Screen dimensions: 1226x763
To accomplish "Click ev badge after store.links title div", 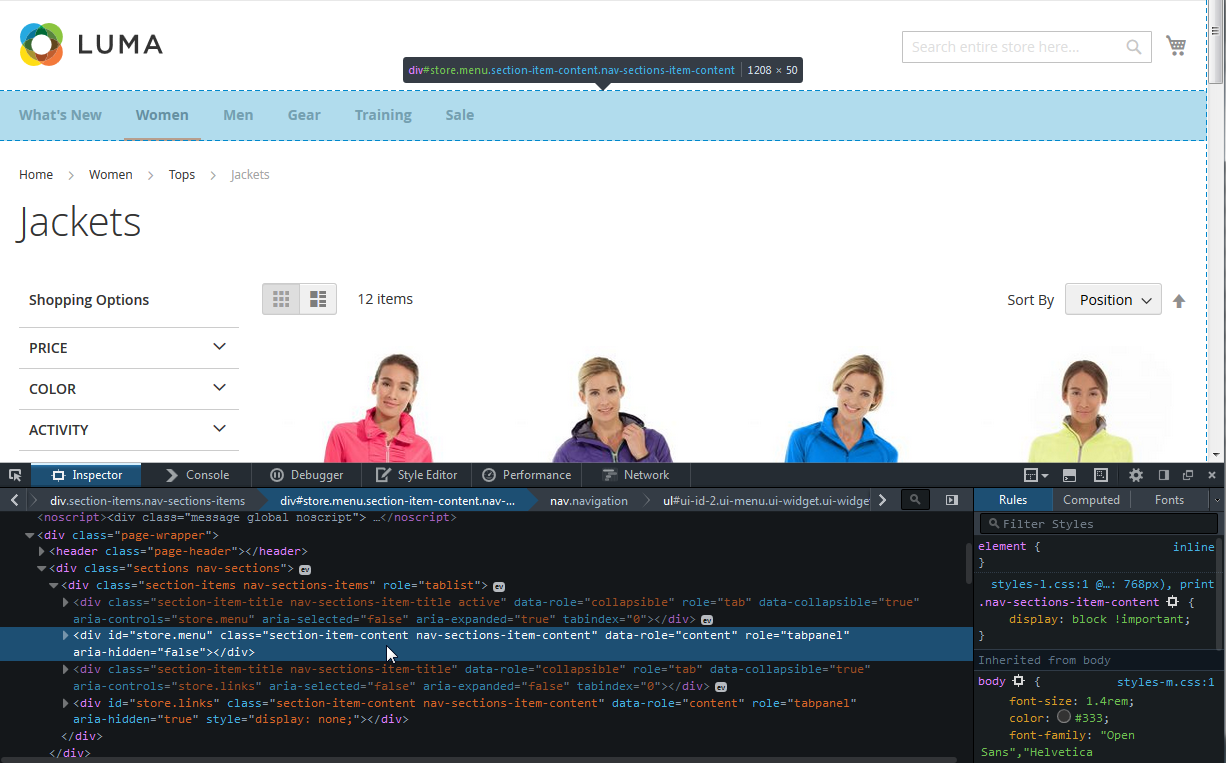I will (720, 687).
